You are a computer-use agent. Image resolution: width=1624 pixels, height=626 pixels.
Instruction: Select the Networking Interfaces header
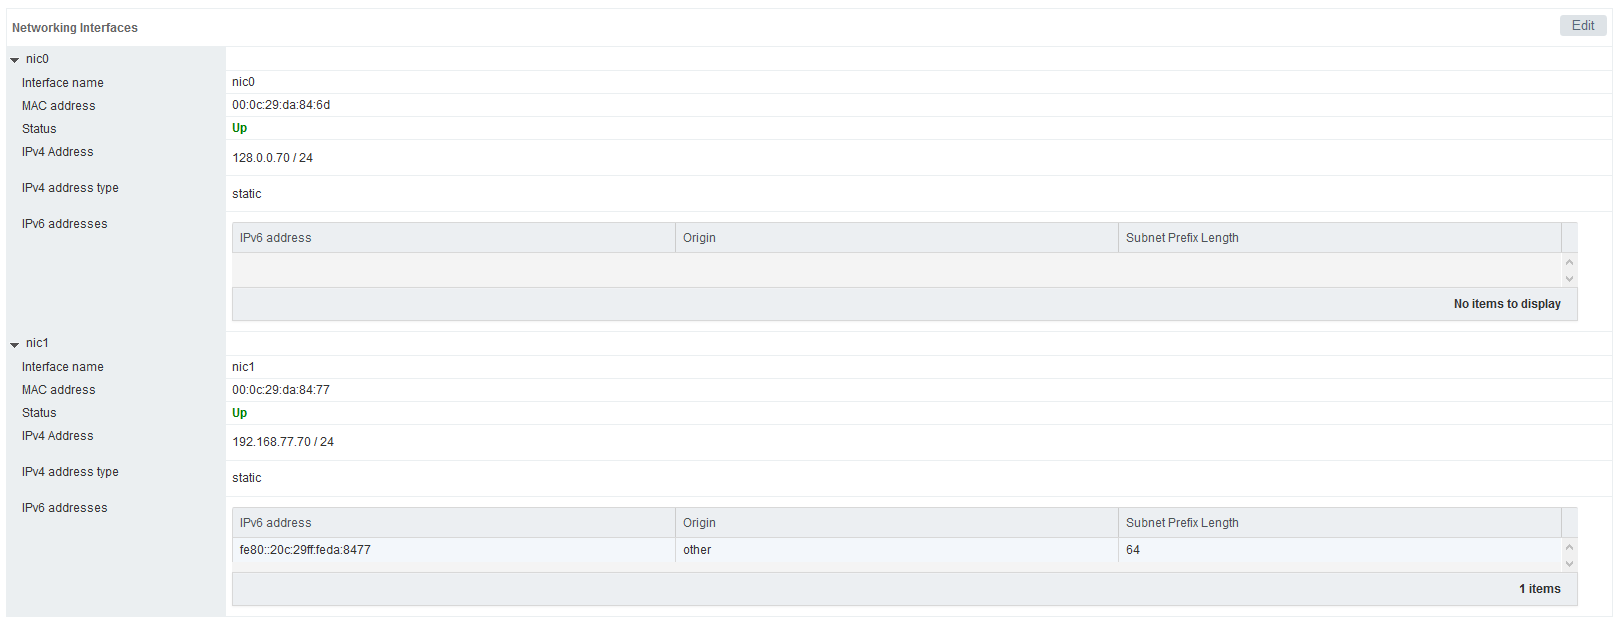[x=75, y=28]
